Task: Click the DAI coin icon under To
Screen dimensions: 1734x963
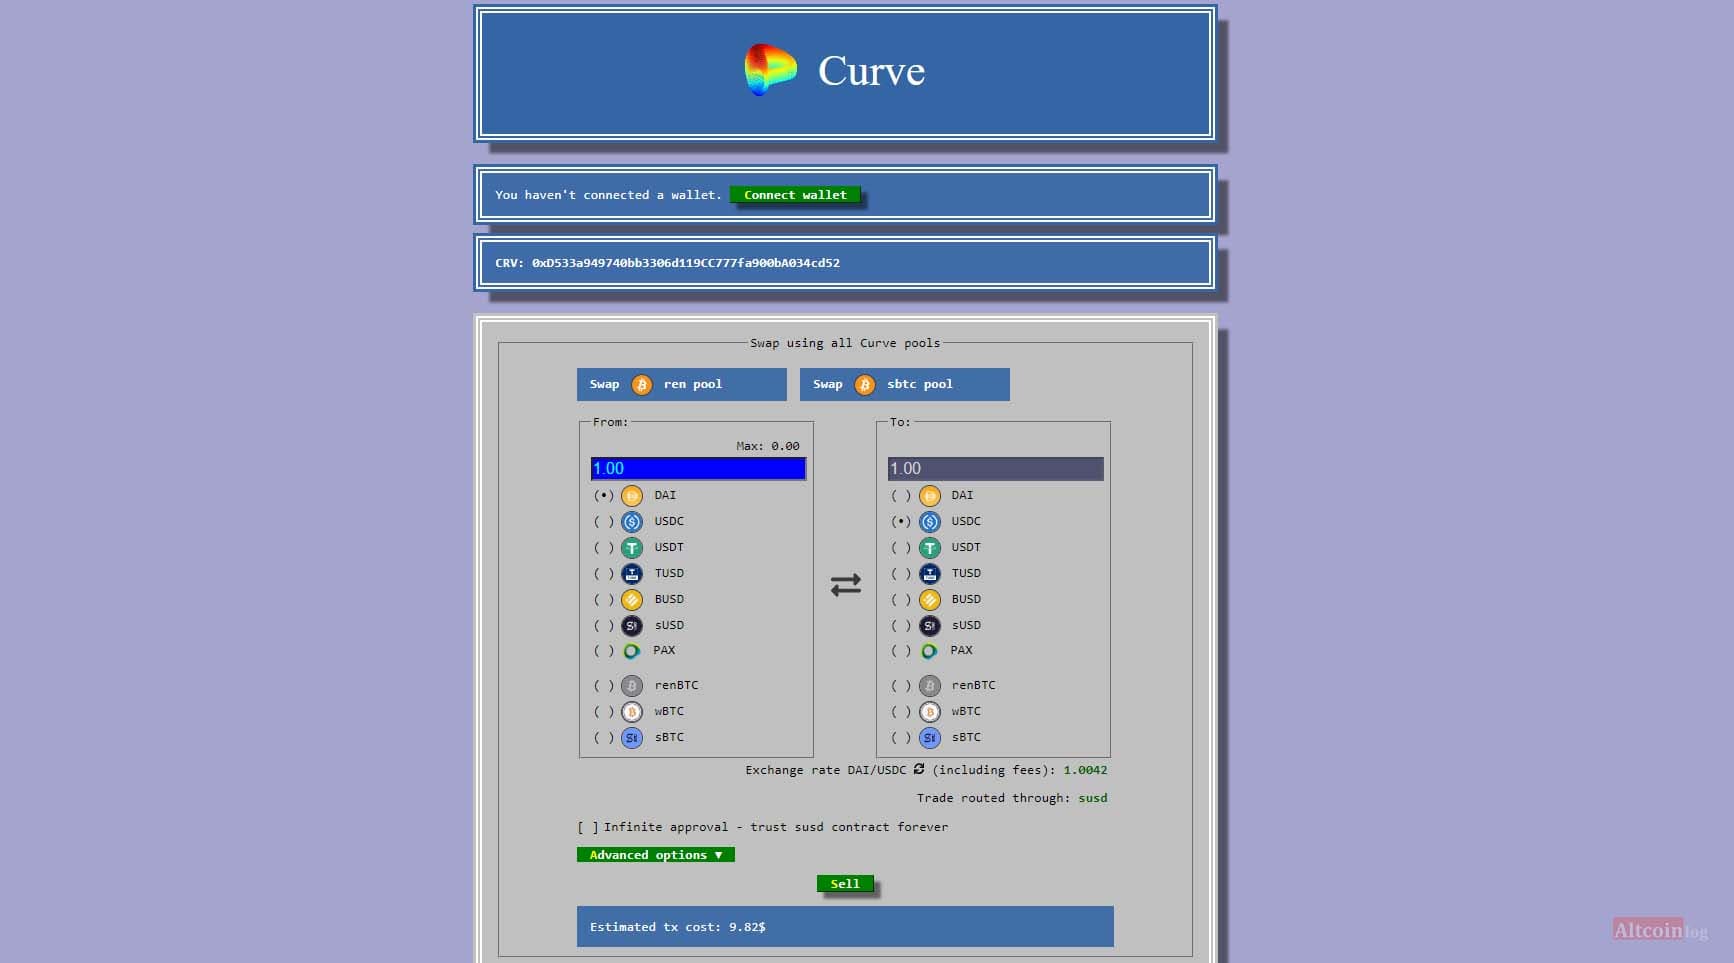Action: [x=930, y=496]
